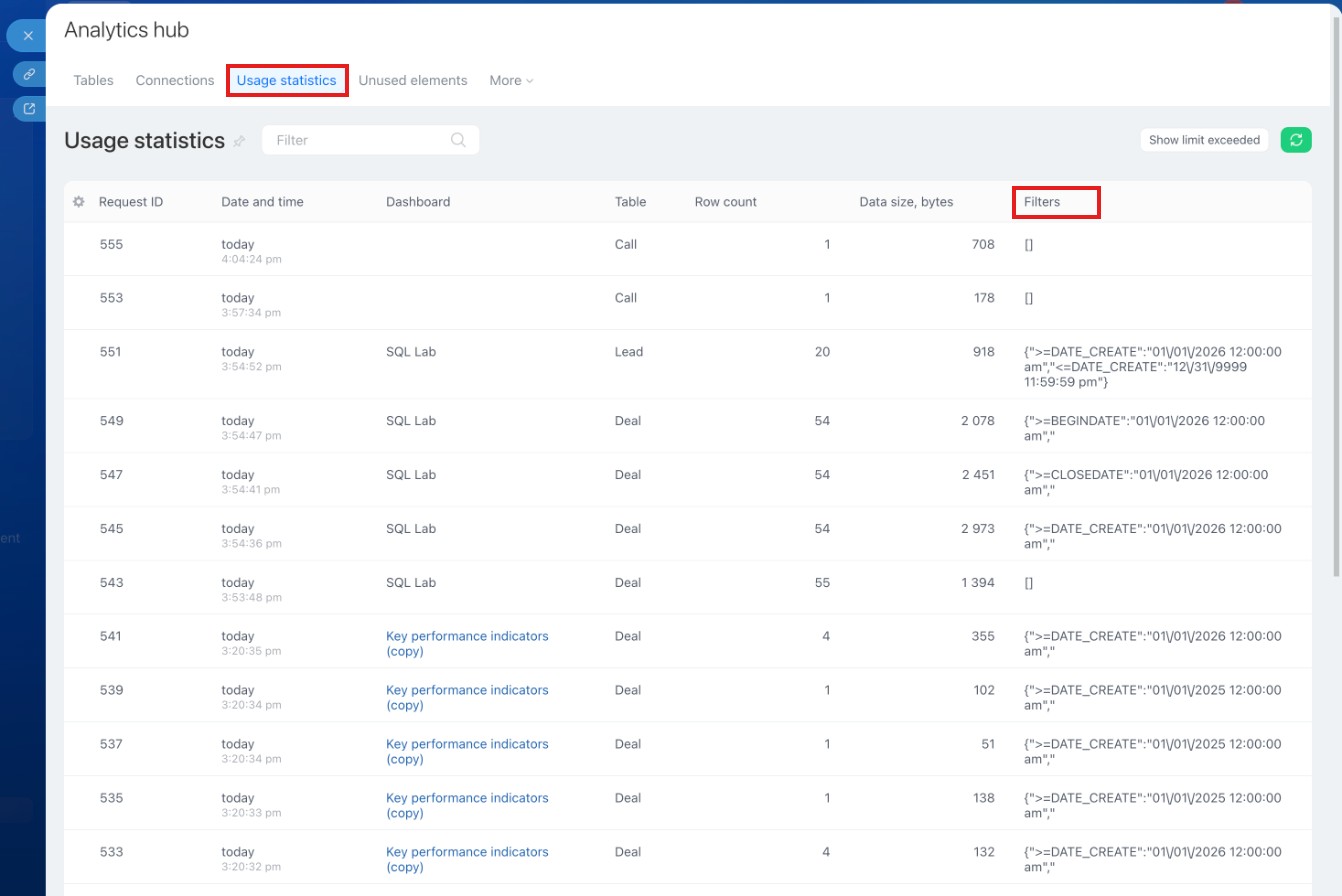The width and height of the screenshot is (1342, 896).
Task: Open the Connections tab
Action: 175,80
